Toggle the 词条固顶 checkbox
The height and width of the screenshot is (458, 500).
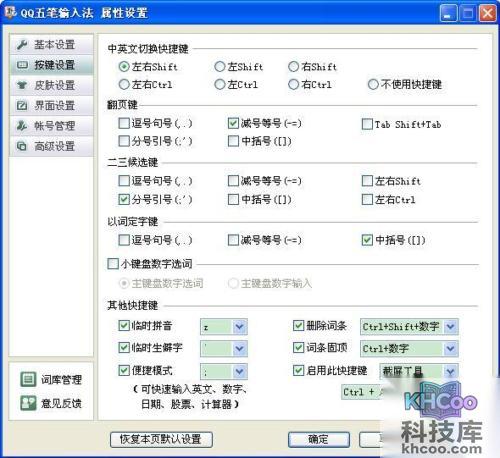coord(298,348)
